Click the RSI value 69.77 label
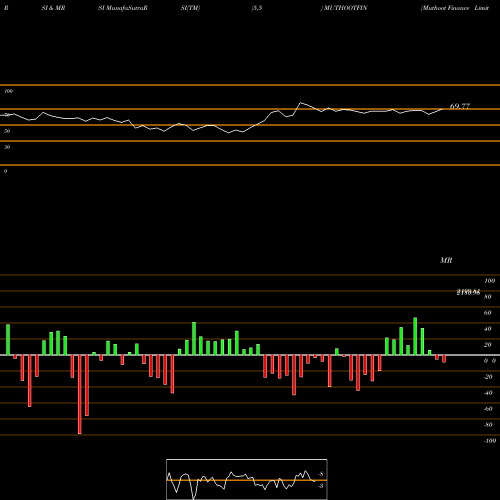The height and width of the screenshot is (500, 500). click(460, 106)
